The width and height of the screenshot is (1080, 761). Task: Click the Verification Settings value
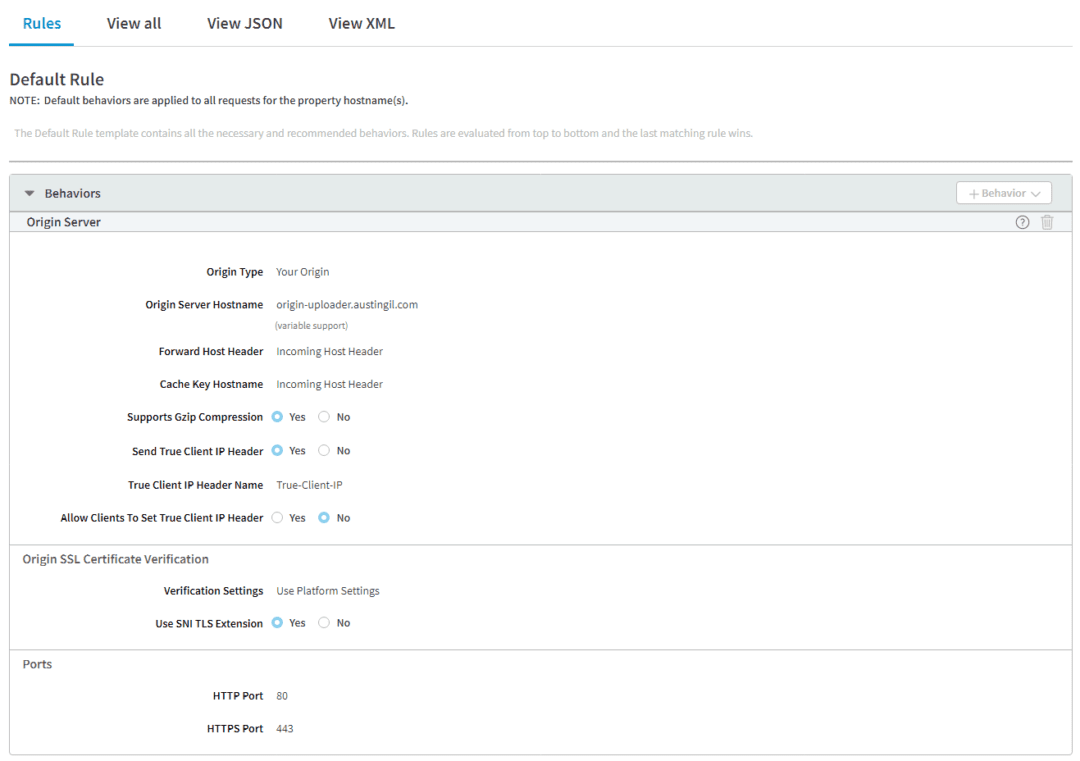click(328, 591)
